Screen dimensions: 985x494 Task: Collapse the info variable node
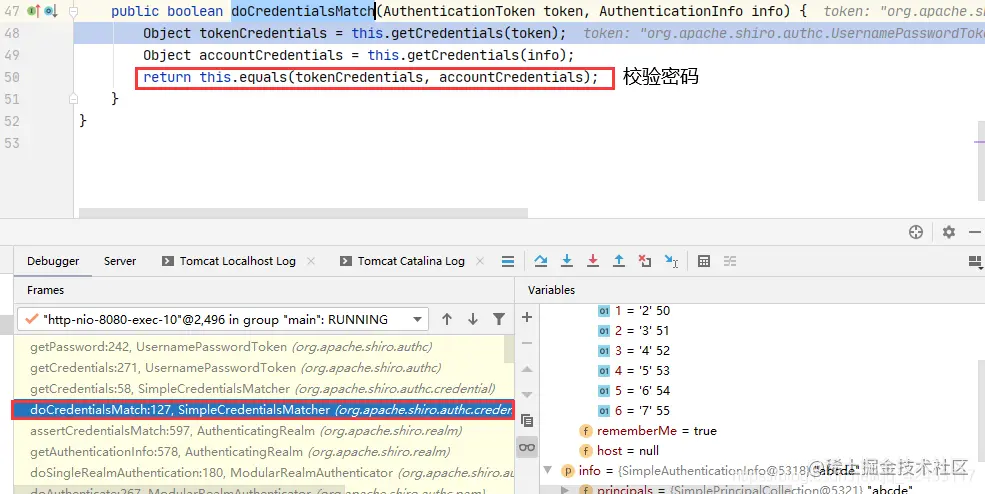tap(547, 470)
